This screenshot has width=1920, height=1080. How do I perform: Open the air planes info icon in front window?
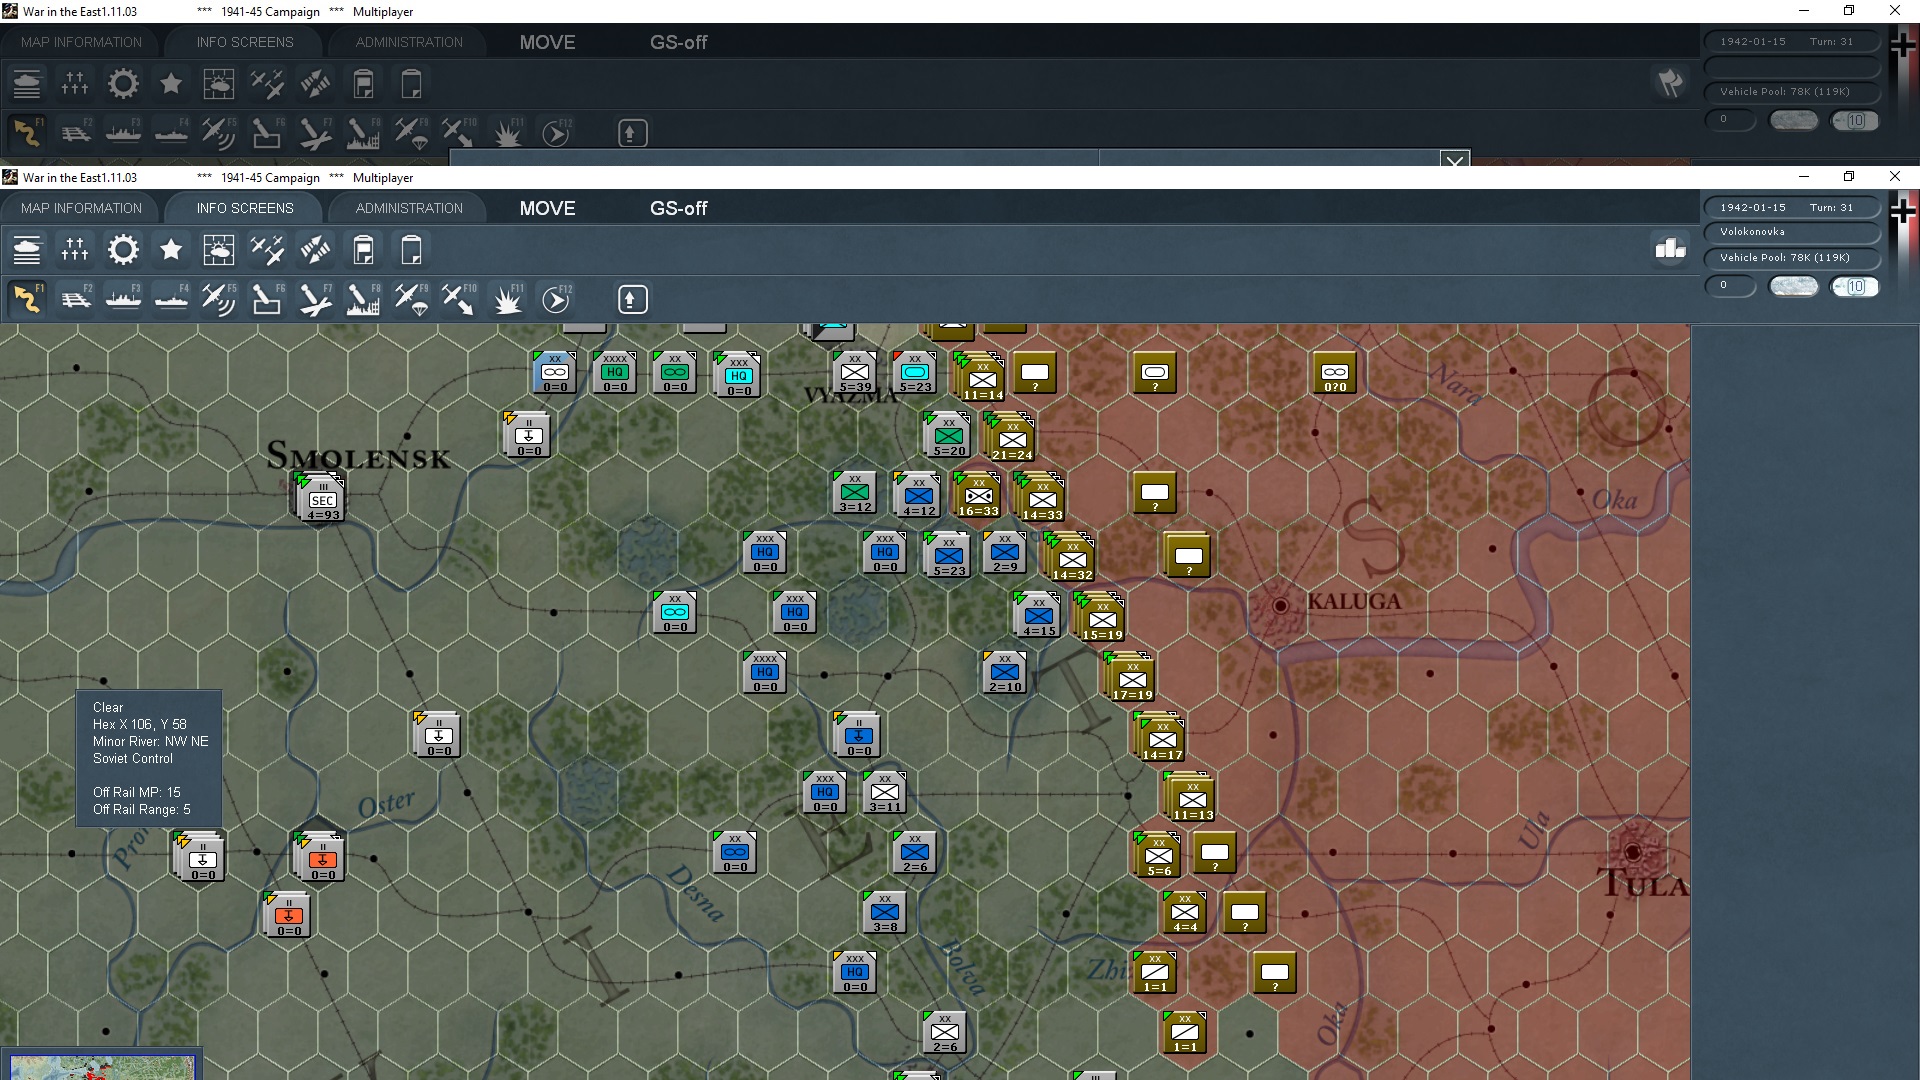pyautogui.click(x=267, y=249)
